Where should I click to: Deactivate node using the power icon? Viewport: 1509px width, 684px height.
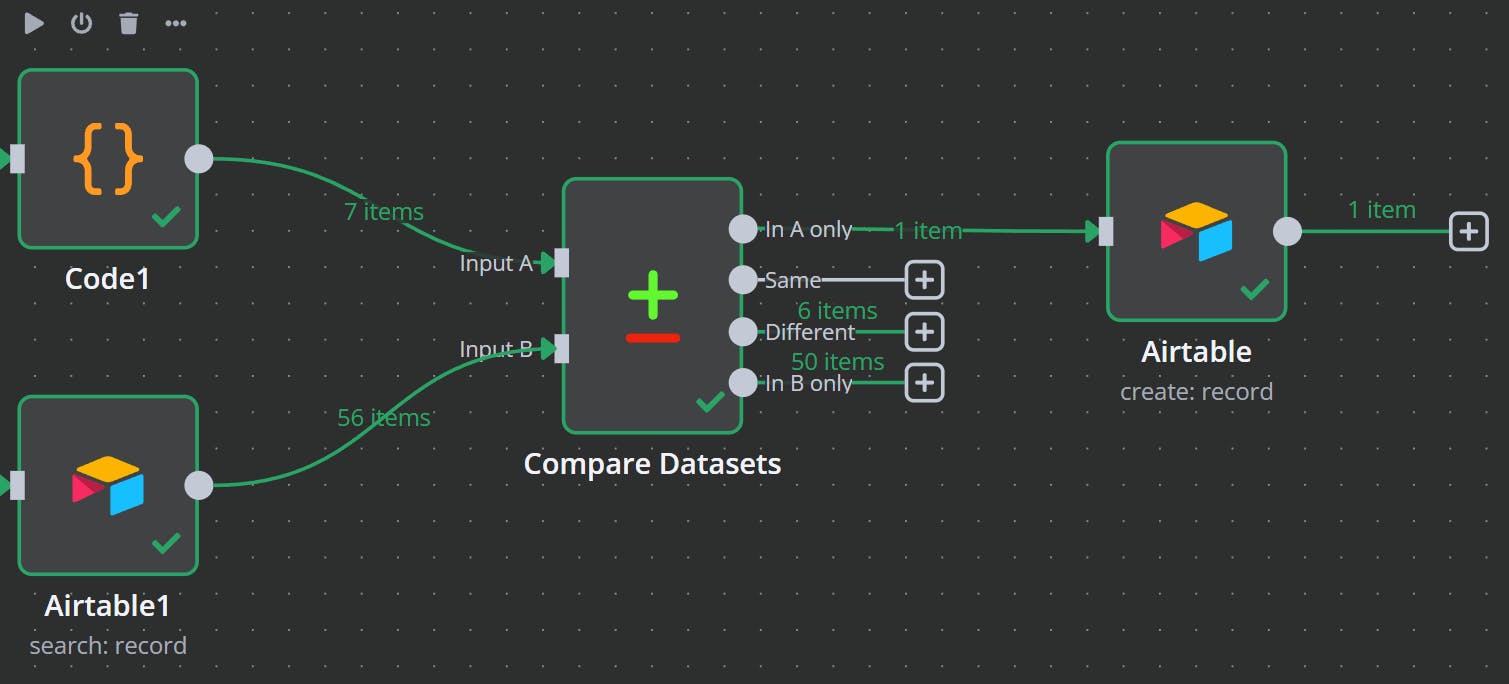tap(81, 23)
